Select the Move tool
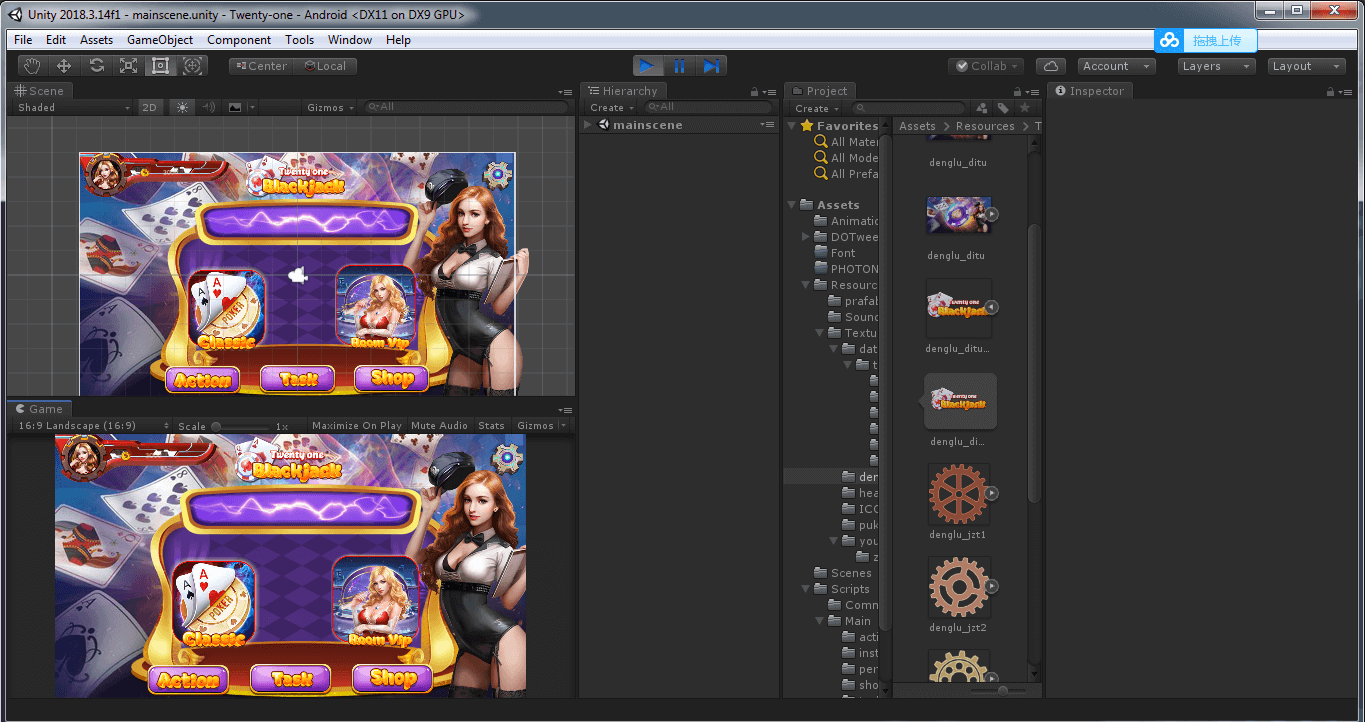 (64, 66)
